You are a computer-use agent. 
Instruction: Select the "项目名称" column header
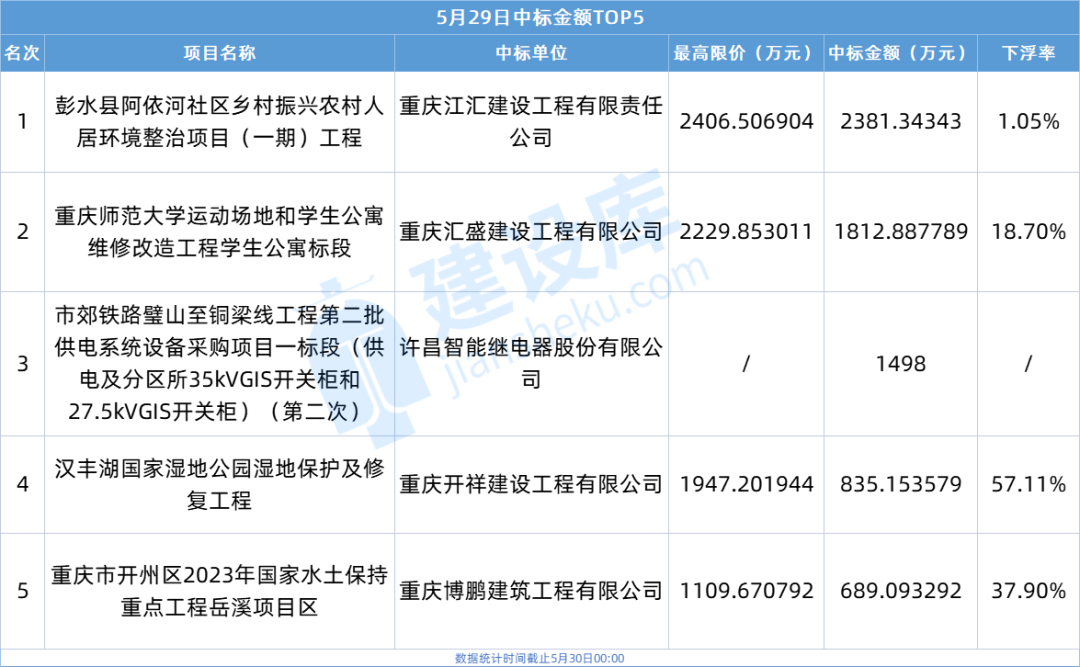click(219, 53)
